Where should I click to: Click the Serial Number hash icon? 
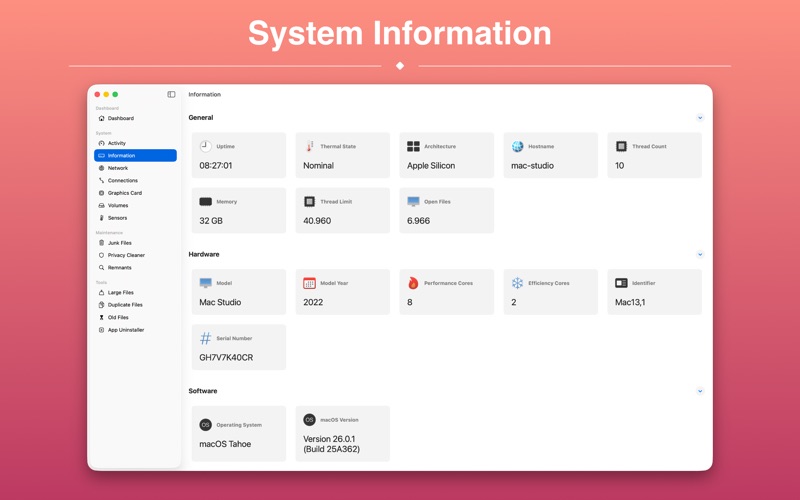click(205, 338)
